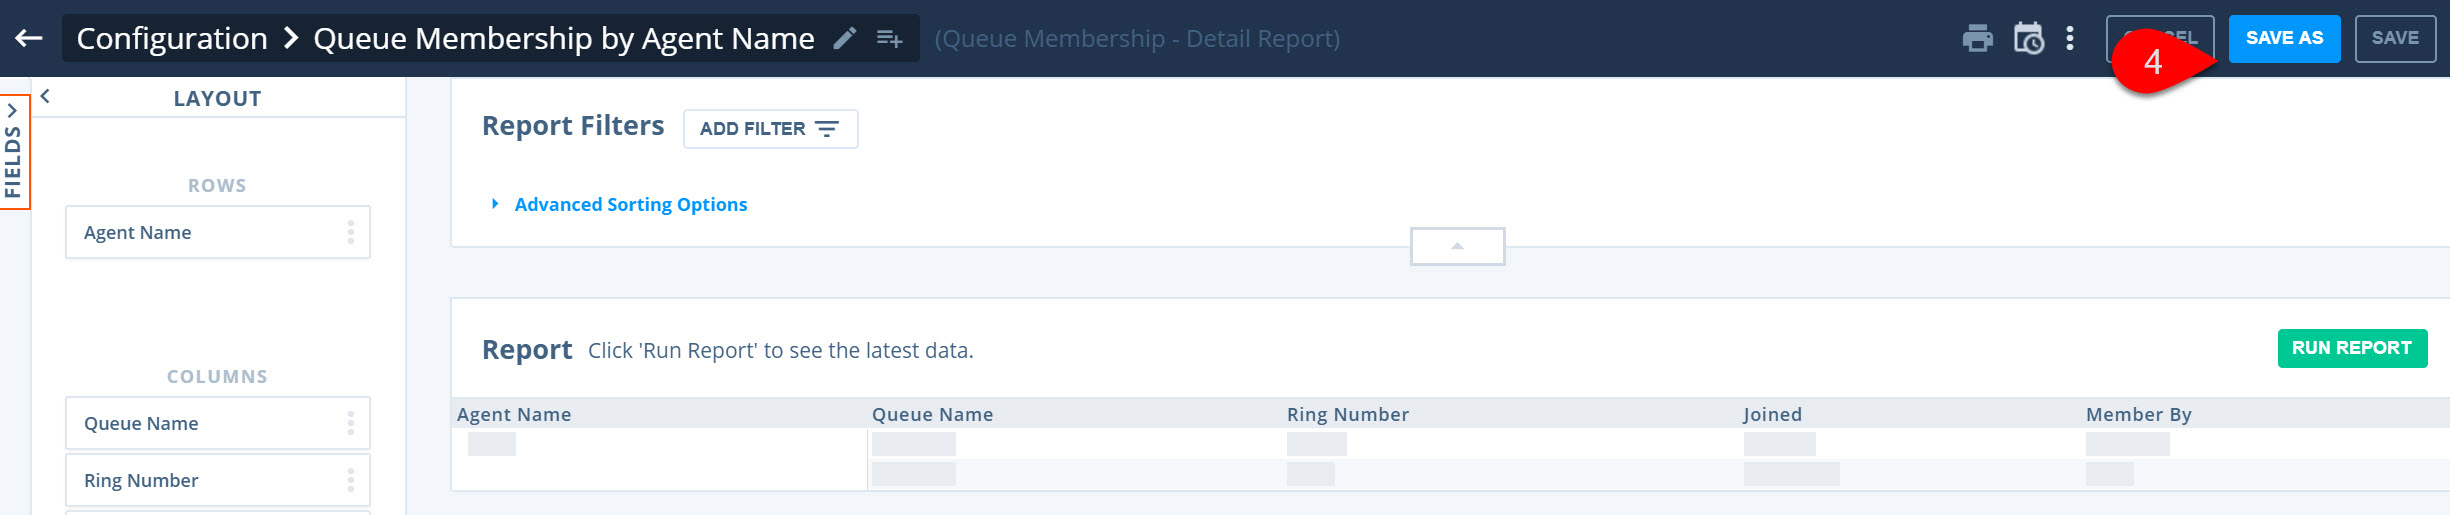
Task: Open Ring Number field options dots
Action: tap(351, 480)
